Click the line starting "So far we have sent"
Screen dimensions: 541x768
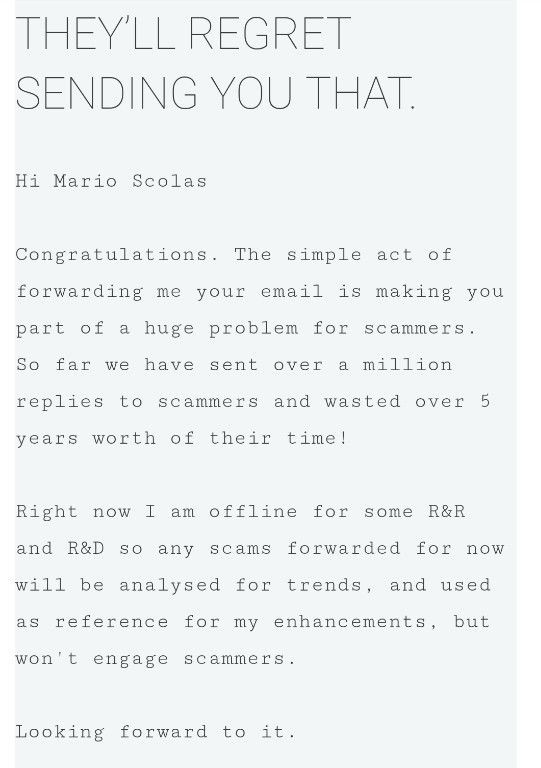click(x=234, y=365)
